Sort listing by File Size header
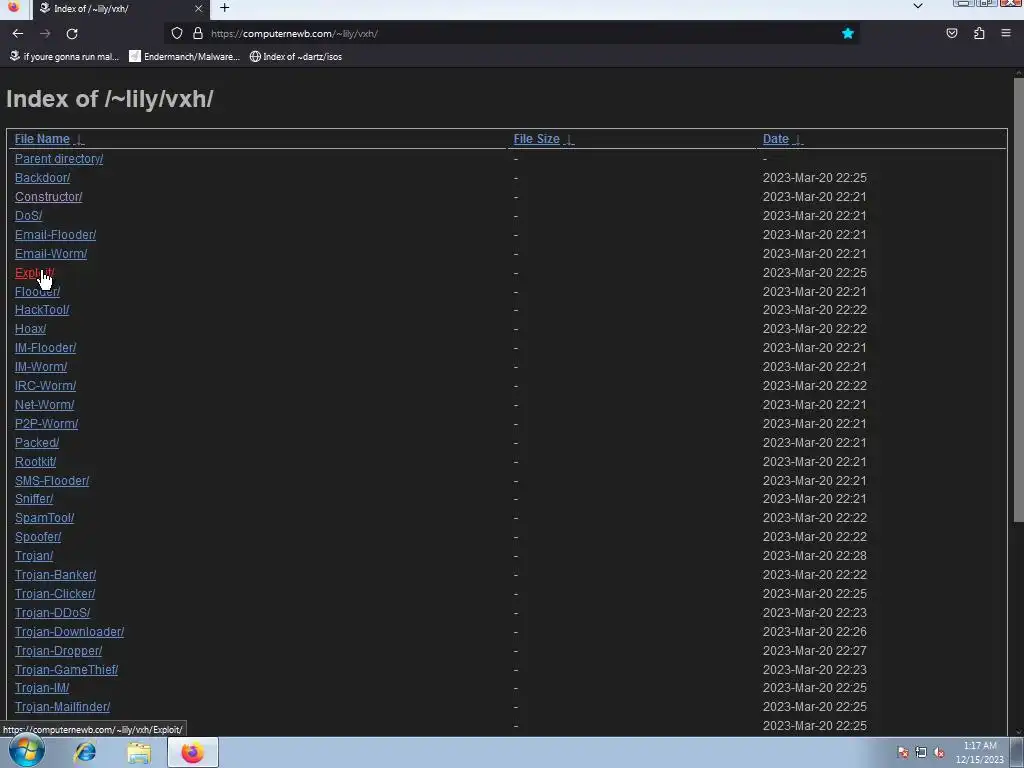The width and height of the screenshot is (1024, 768). (536, 139)
